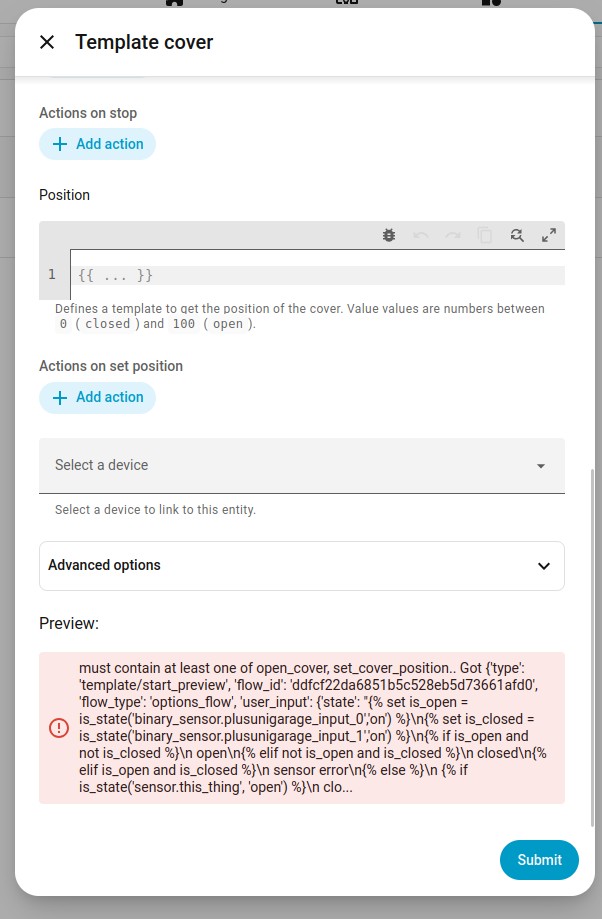
Task: Add action under Actions on stop
Action: [97, 144]
